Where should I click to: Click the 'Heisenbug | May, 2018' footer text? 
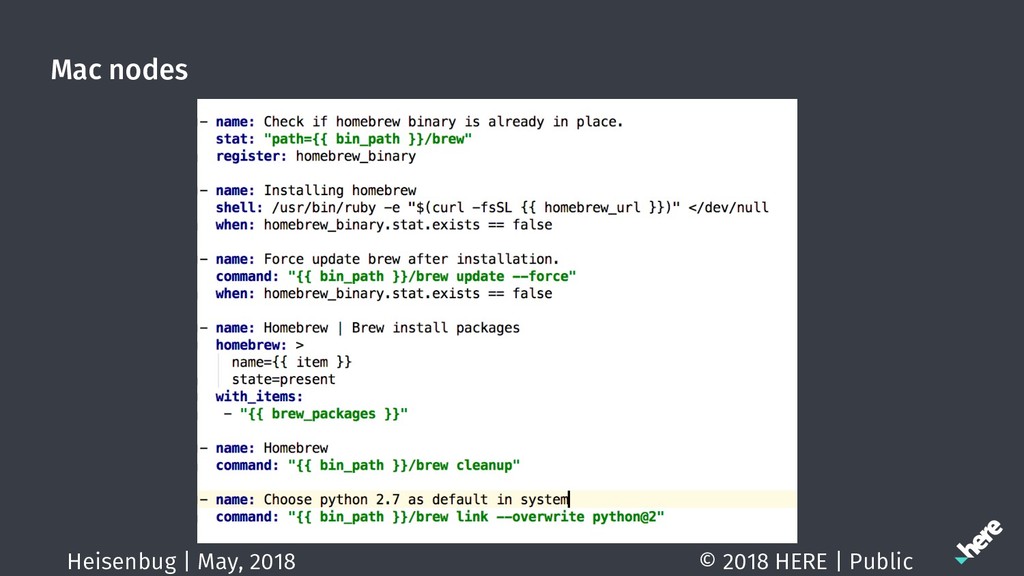pyautogui.click(x=181, y=561)
